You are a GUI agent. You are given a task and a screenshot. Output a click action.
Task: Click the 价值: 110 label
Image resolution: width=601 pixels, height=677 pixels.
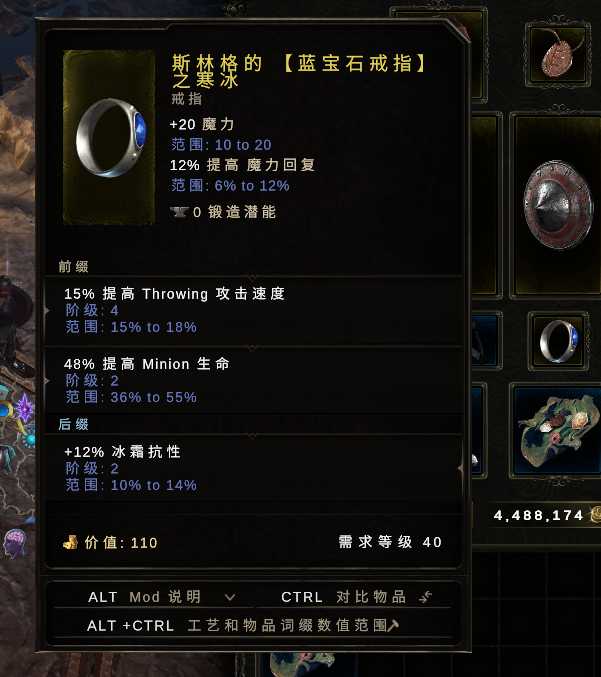pyautogui.click(x=120, y=543)
